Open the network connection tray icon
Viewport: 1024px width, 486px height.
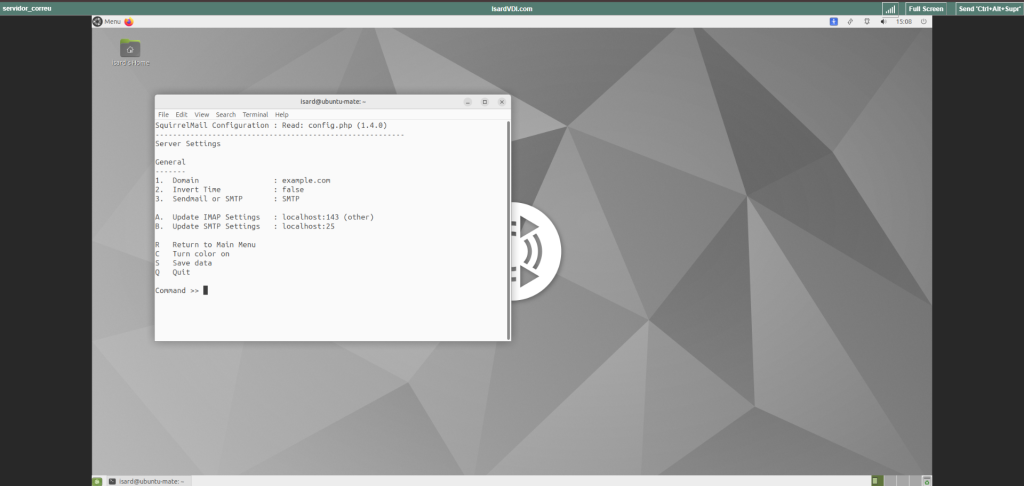[x=850, y=22]
